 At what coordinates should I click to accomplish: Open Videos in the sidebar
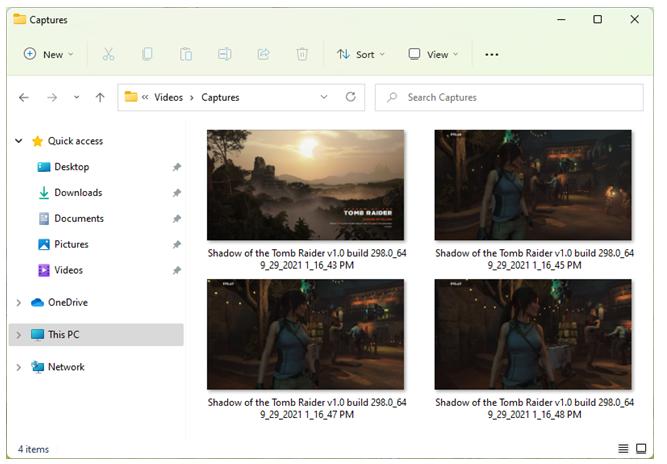click(68, 270)
